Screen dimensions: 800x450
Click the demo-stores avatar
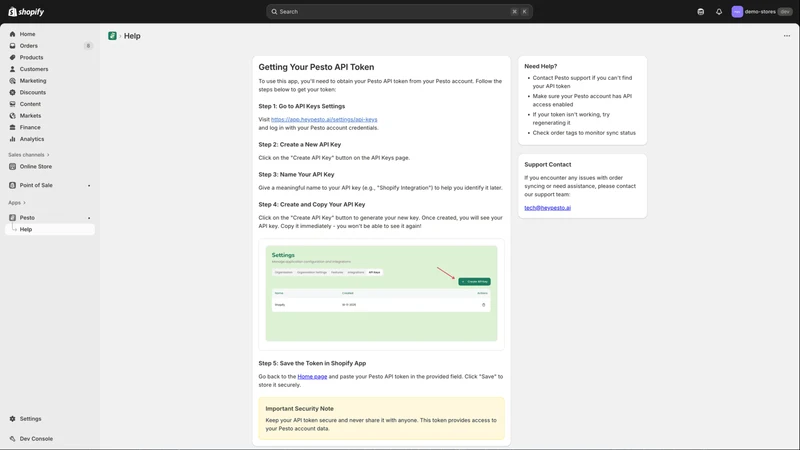click(x=737, y=12)
